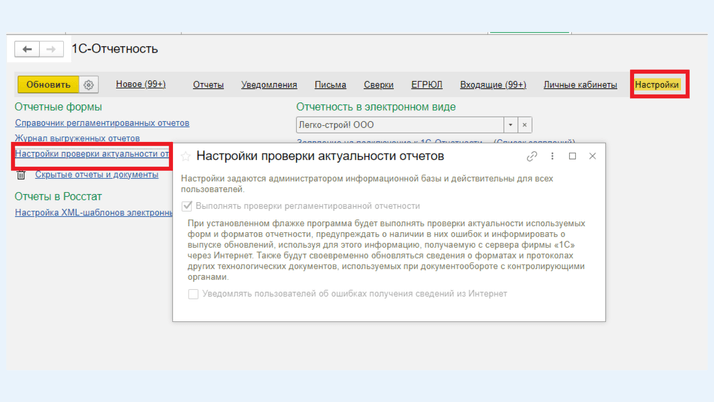Viewport: 714px width, 402px height.
Task: Switch to the Уведомления tab
Action: [x=269, y=85]
